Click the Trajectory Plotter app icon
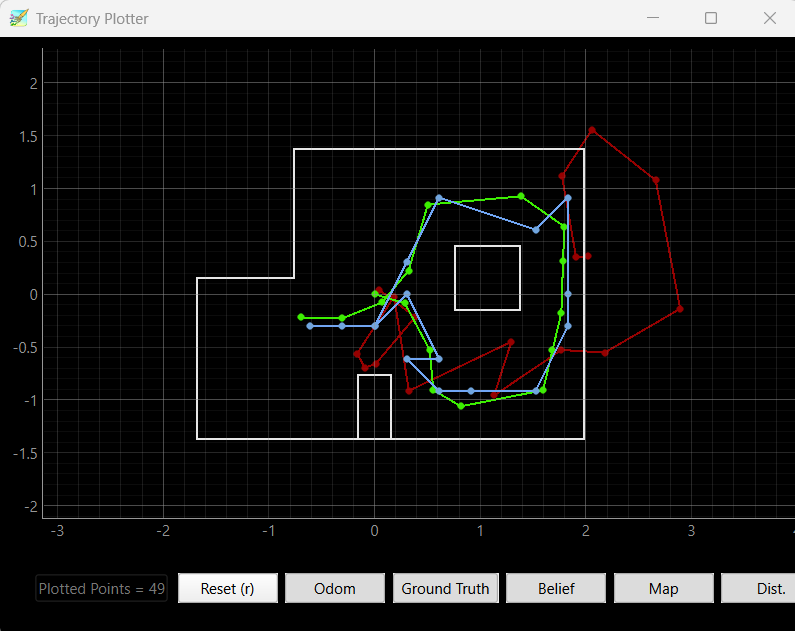Viewport: 795px width, 631px height. 19,19
